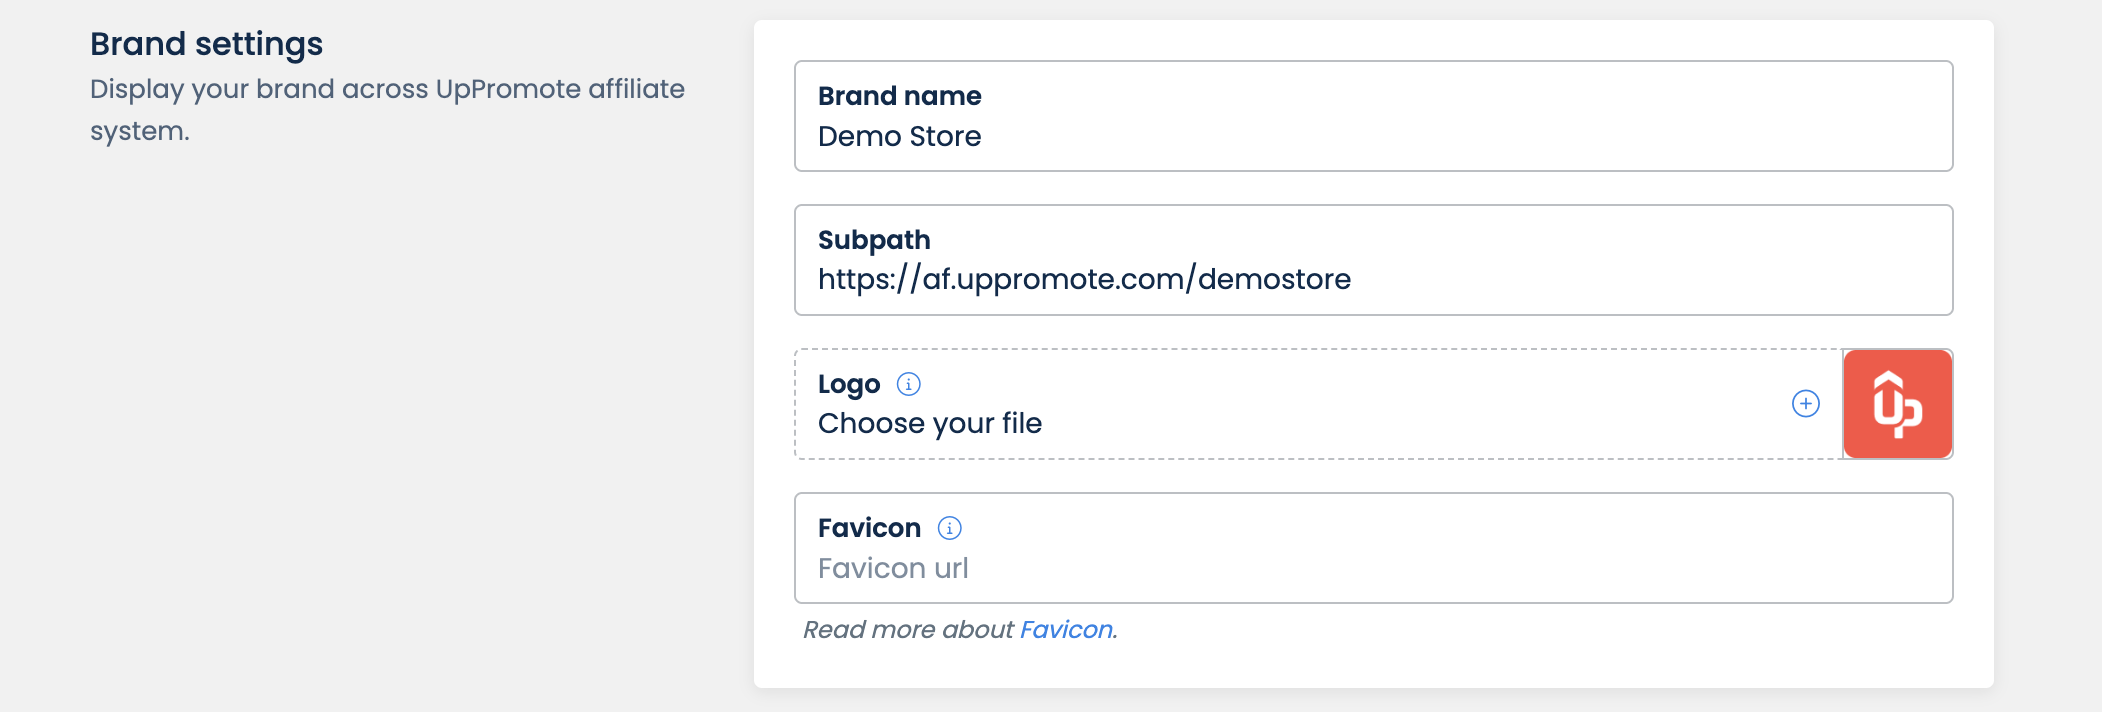Viewport: 2102px width, 712px height.
Task: Click the info icon beside Favicon
Action: point(949,528)
